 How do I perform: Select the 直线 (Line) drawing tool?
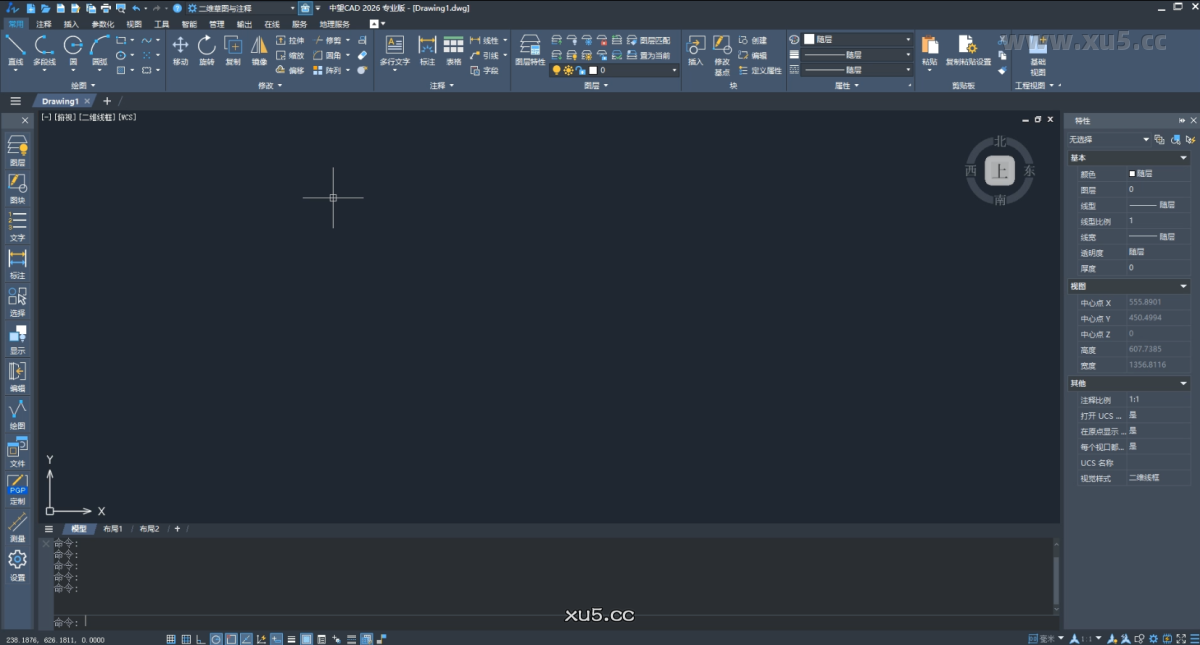click(15, 48)
